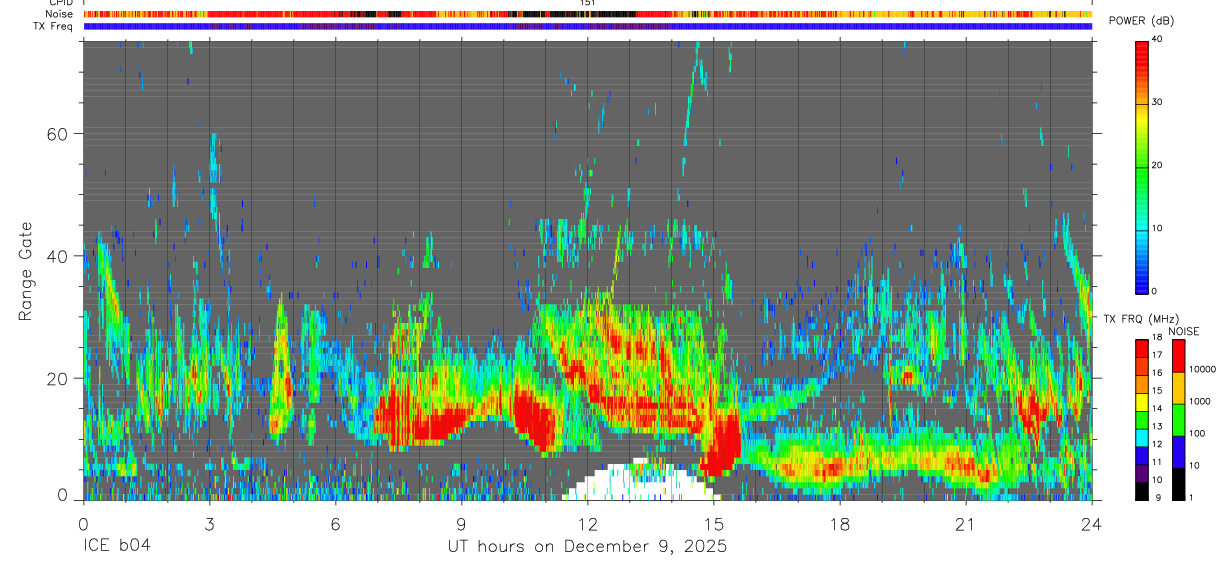Click the x-axis tick label '9'

pyautogui.click(x=461, y=524)
